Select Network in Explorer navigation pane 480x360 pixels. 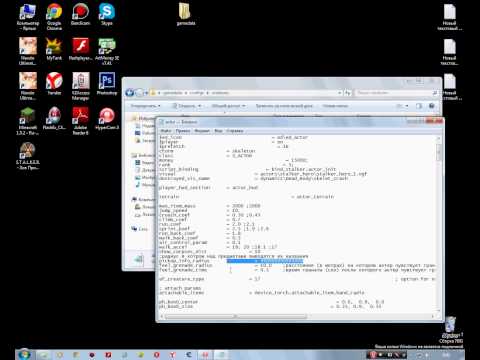[x=140, y=229]
